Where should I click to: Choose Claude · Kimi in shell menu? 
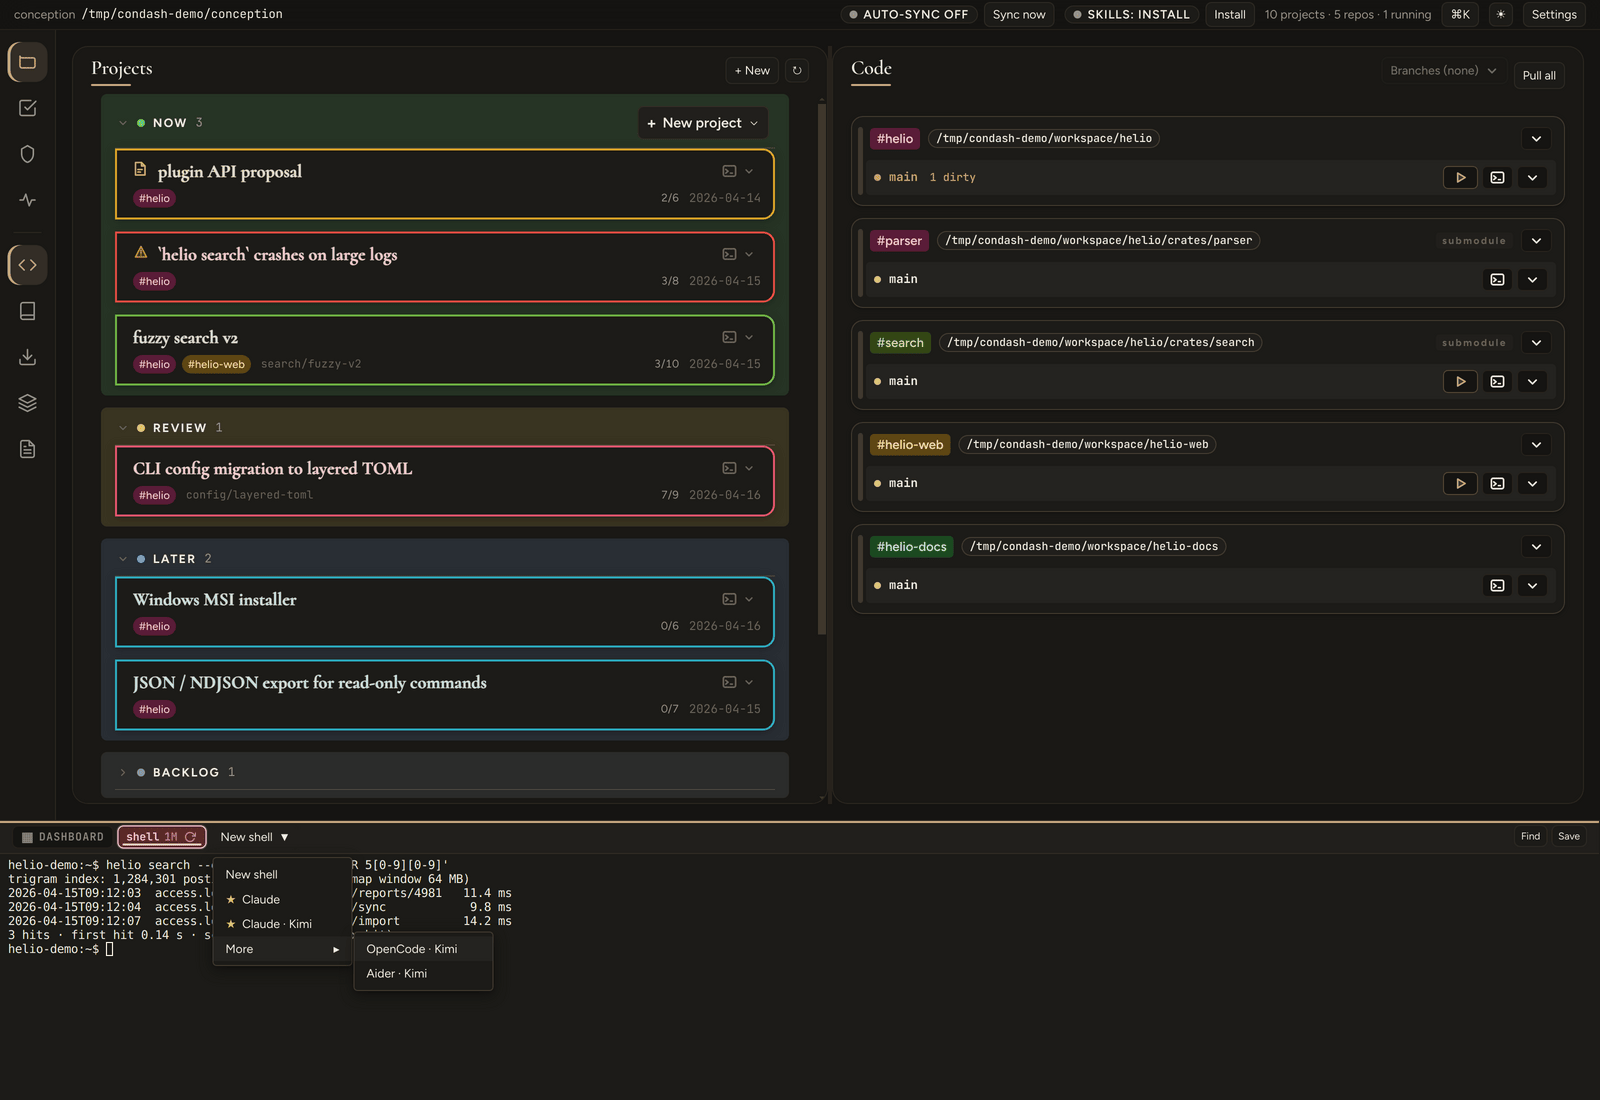click(x=282, y=924)
